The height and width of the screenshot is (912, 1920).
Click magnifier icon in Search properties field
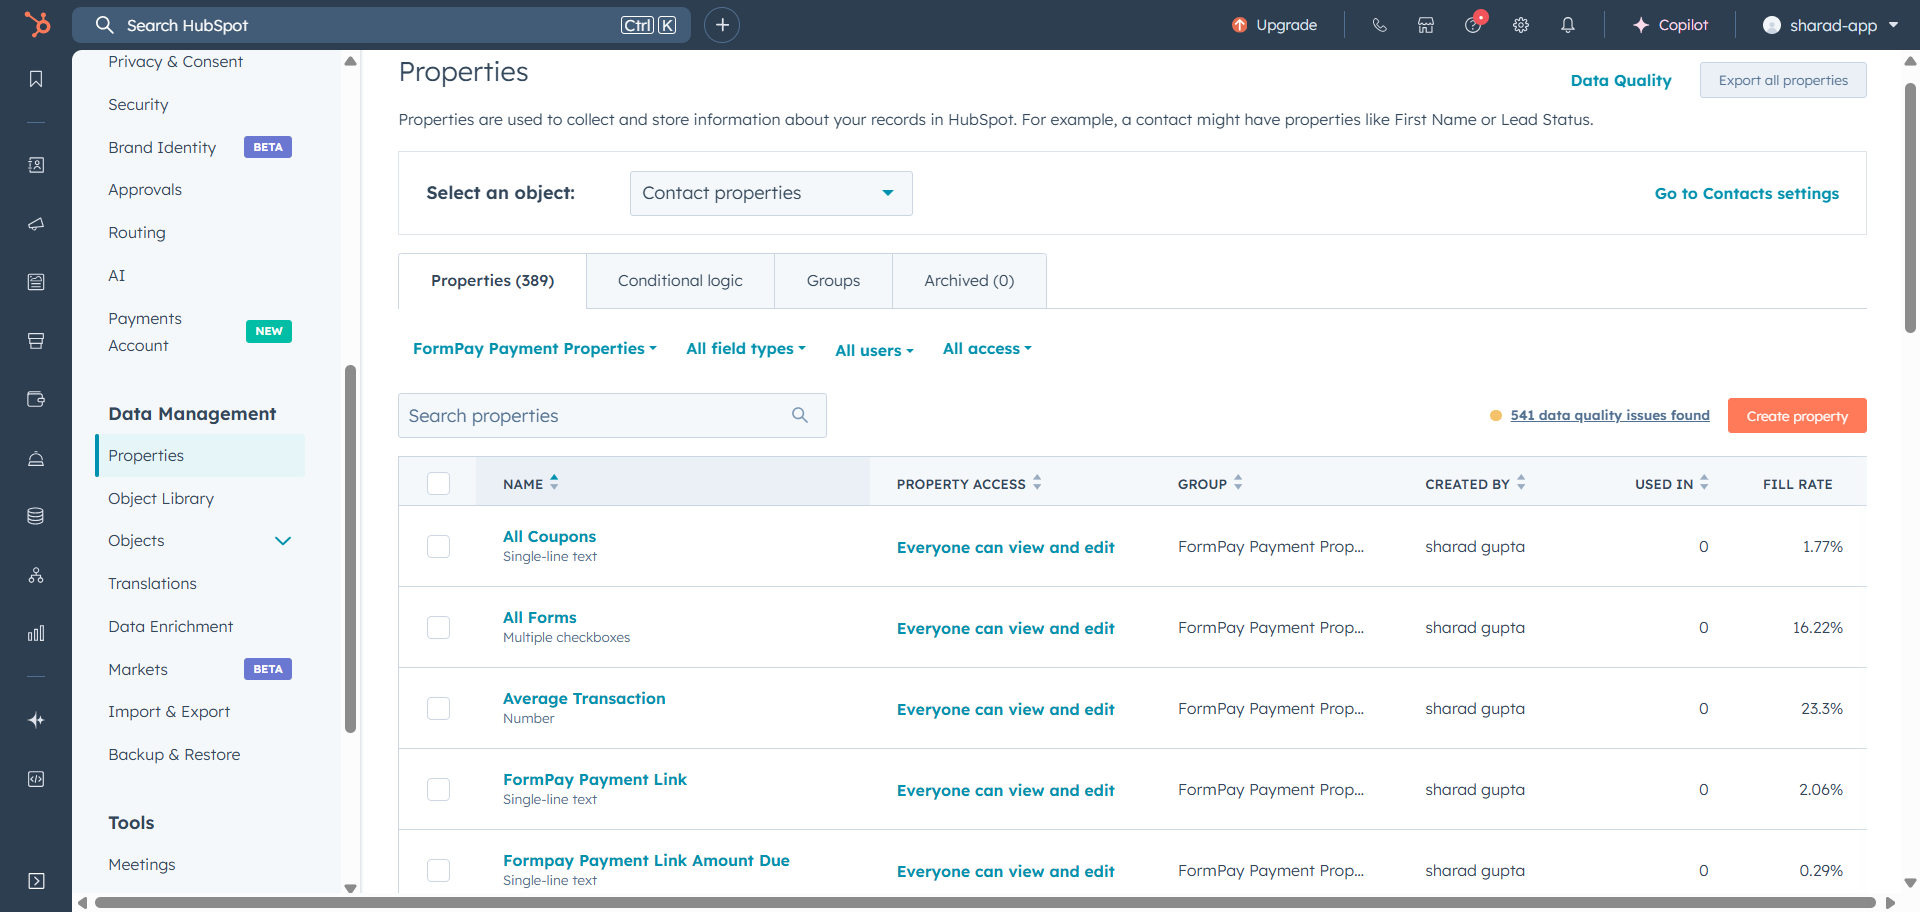[800, 415]
